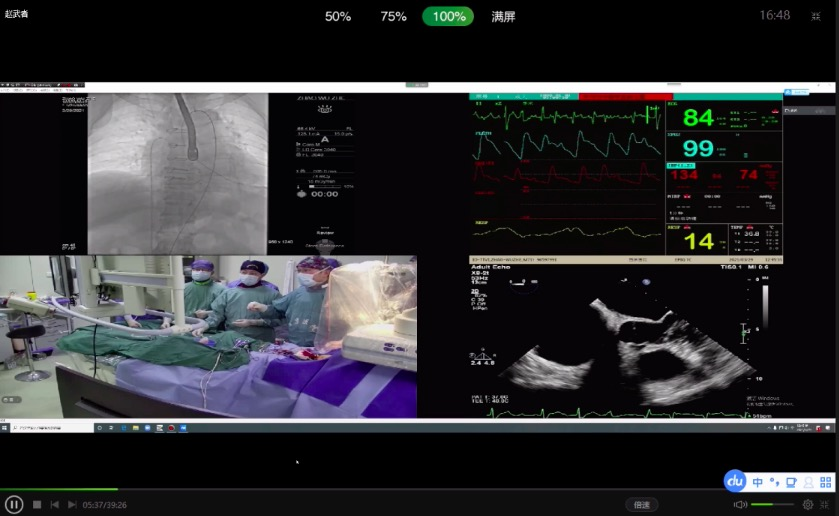839x516 pixels.
Task: Open the playback speed '倍速' menu
Action: [x=641, y=505]
